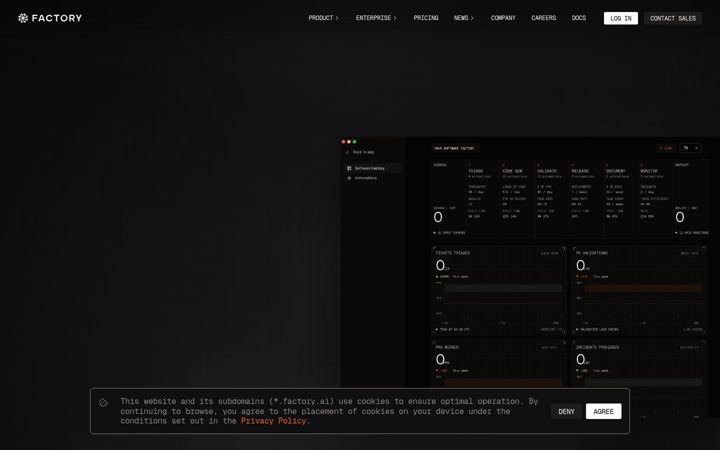Open the Privacy Policy link
Image resolution: width=720 pixels, height=450 pixels.
[x=274, y=421]
